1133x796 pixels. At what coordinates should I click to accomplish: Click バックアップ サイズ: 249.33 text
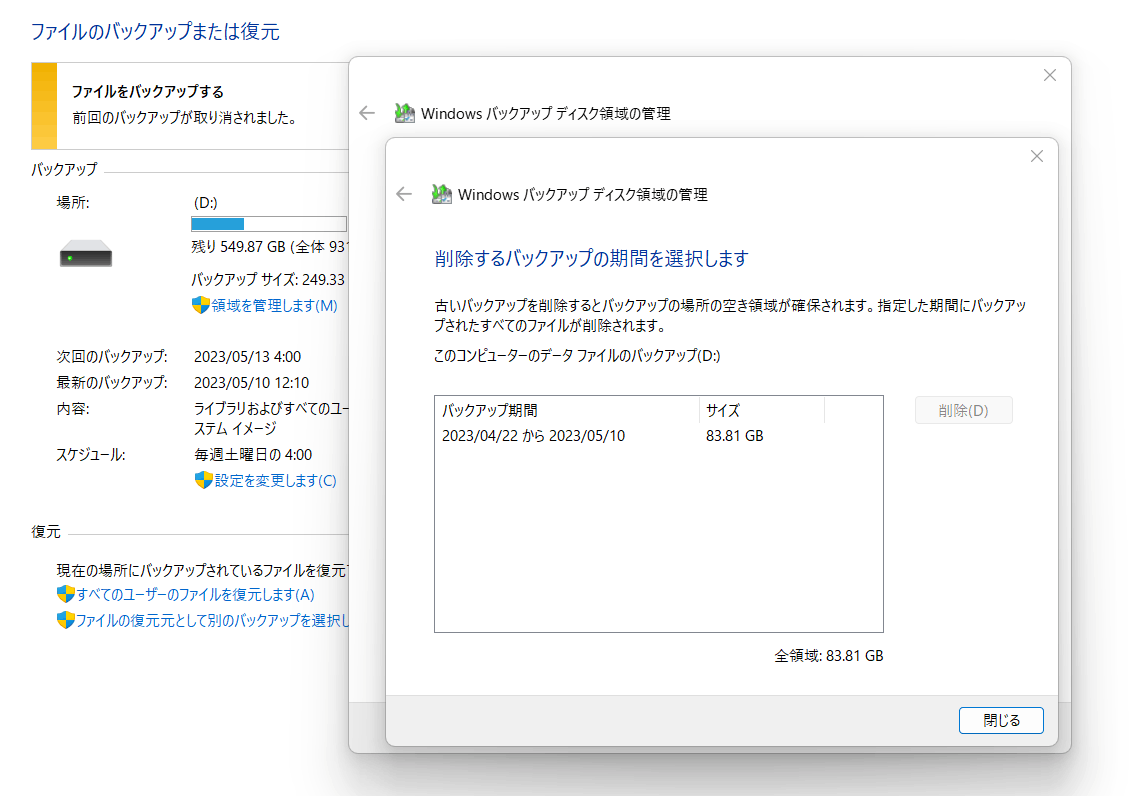[x=268, y=280]
